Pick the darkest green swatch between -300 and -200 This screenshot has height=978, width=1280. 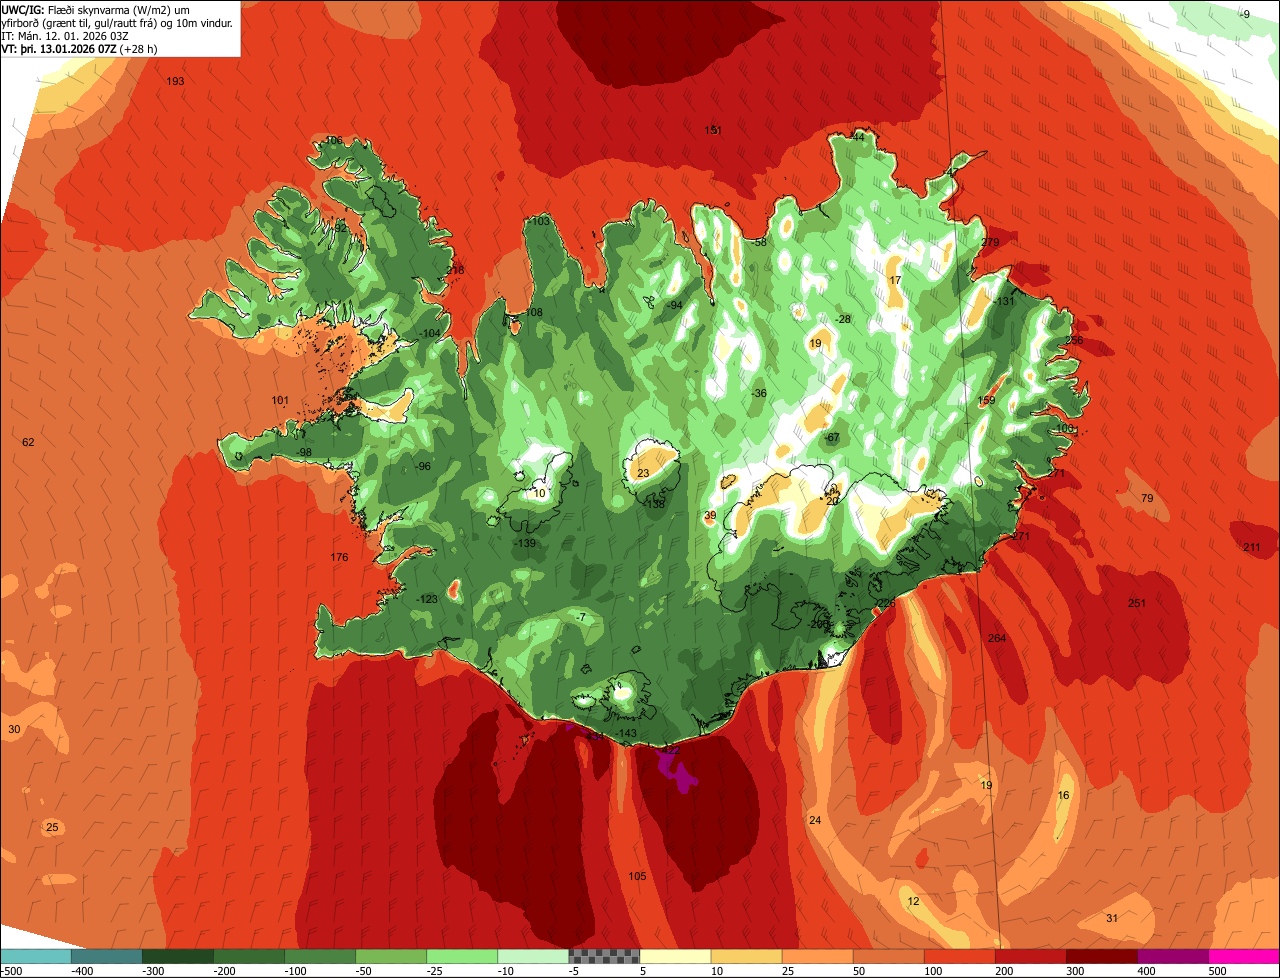pos(177,956)
